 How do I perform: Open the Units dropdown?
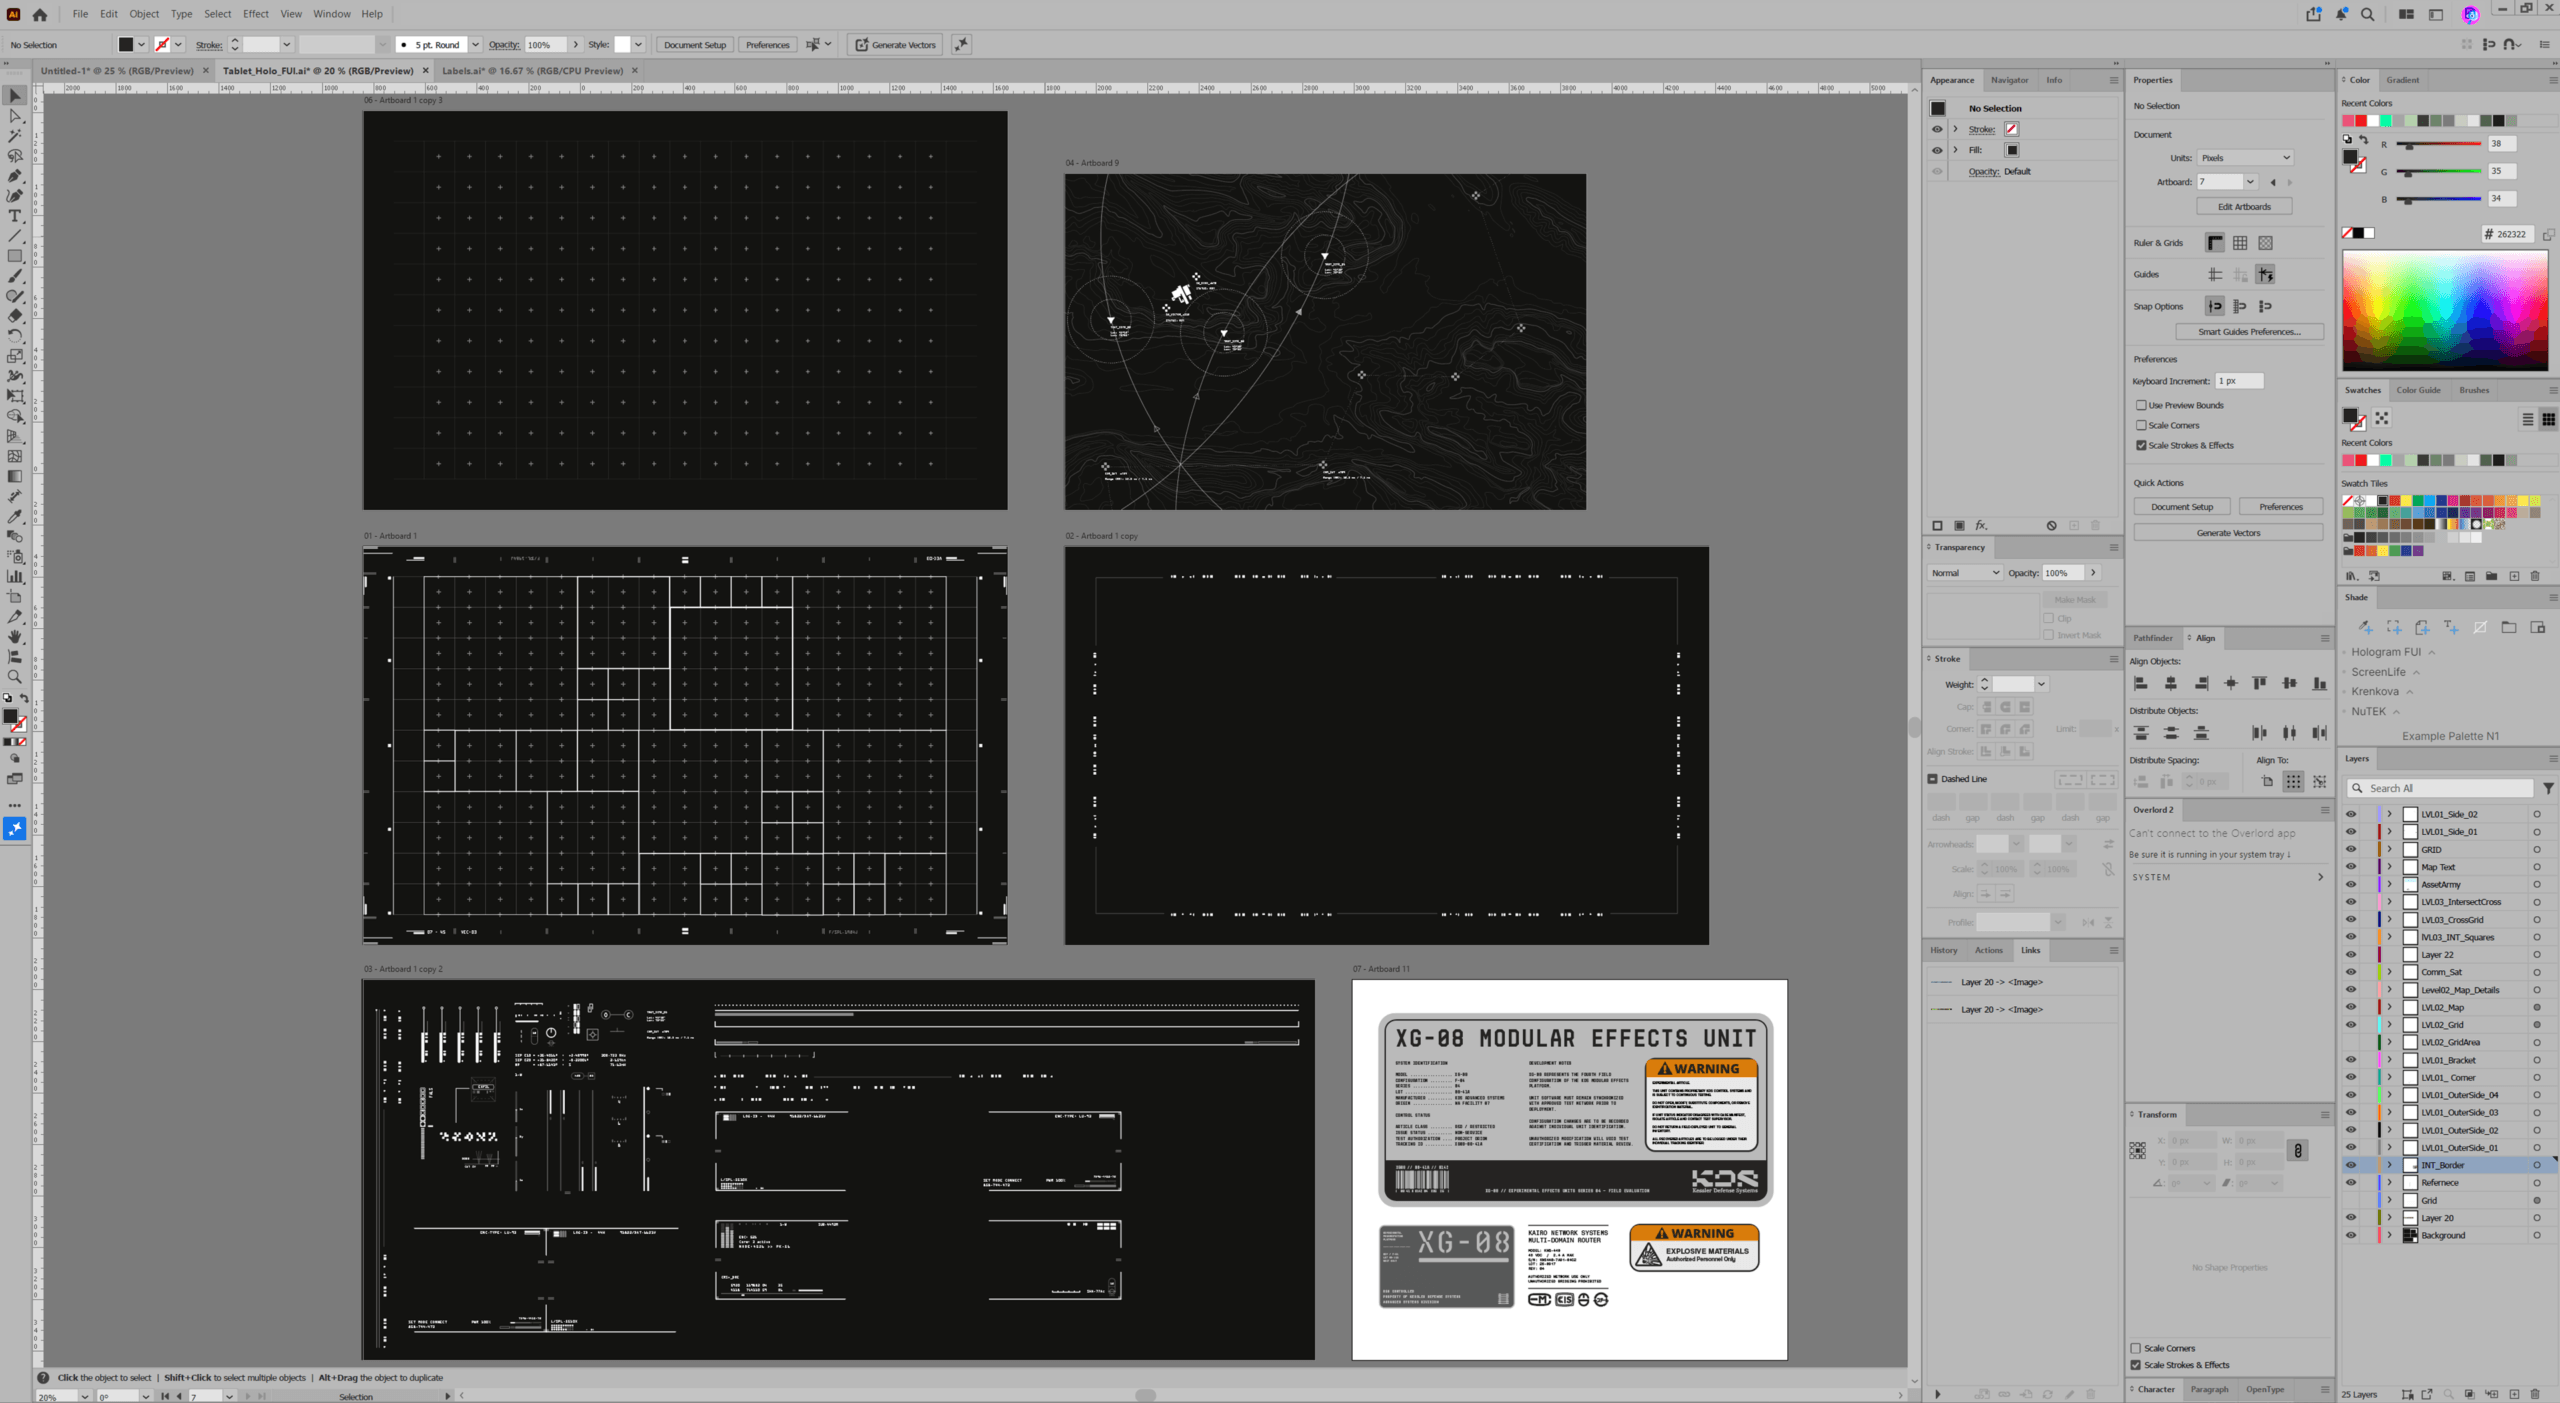pyautogui.click(x=2244, y=158)
